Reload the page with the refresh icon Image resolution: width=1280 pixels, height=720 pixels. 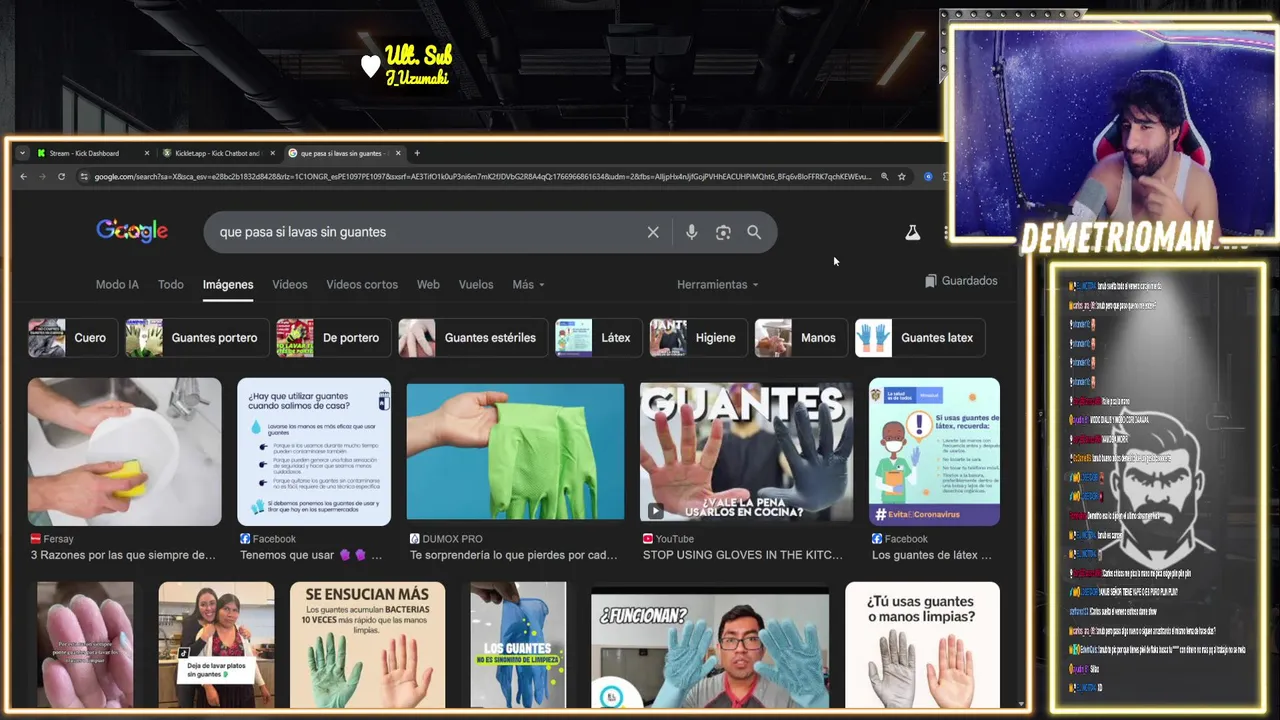click(61, 177)
